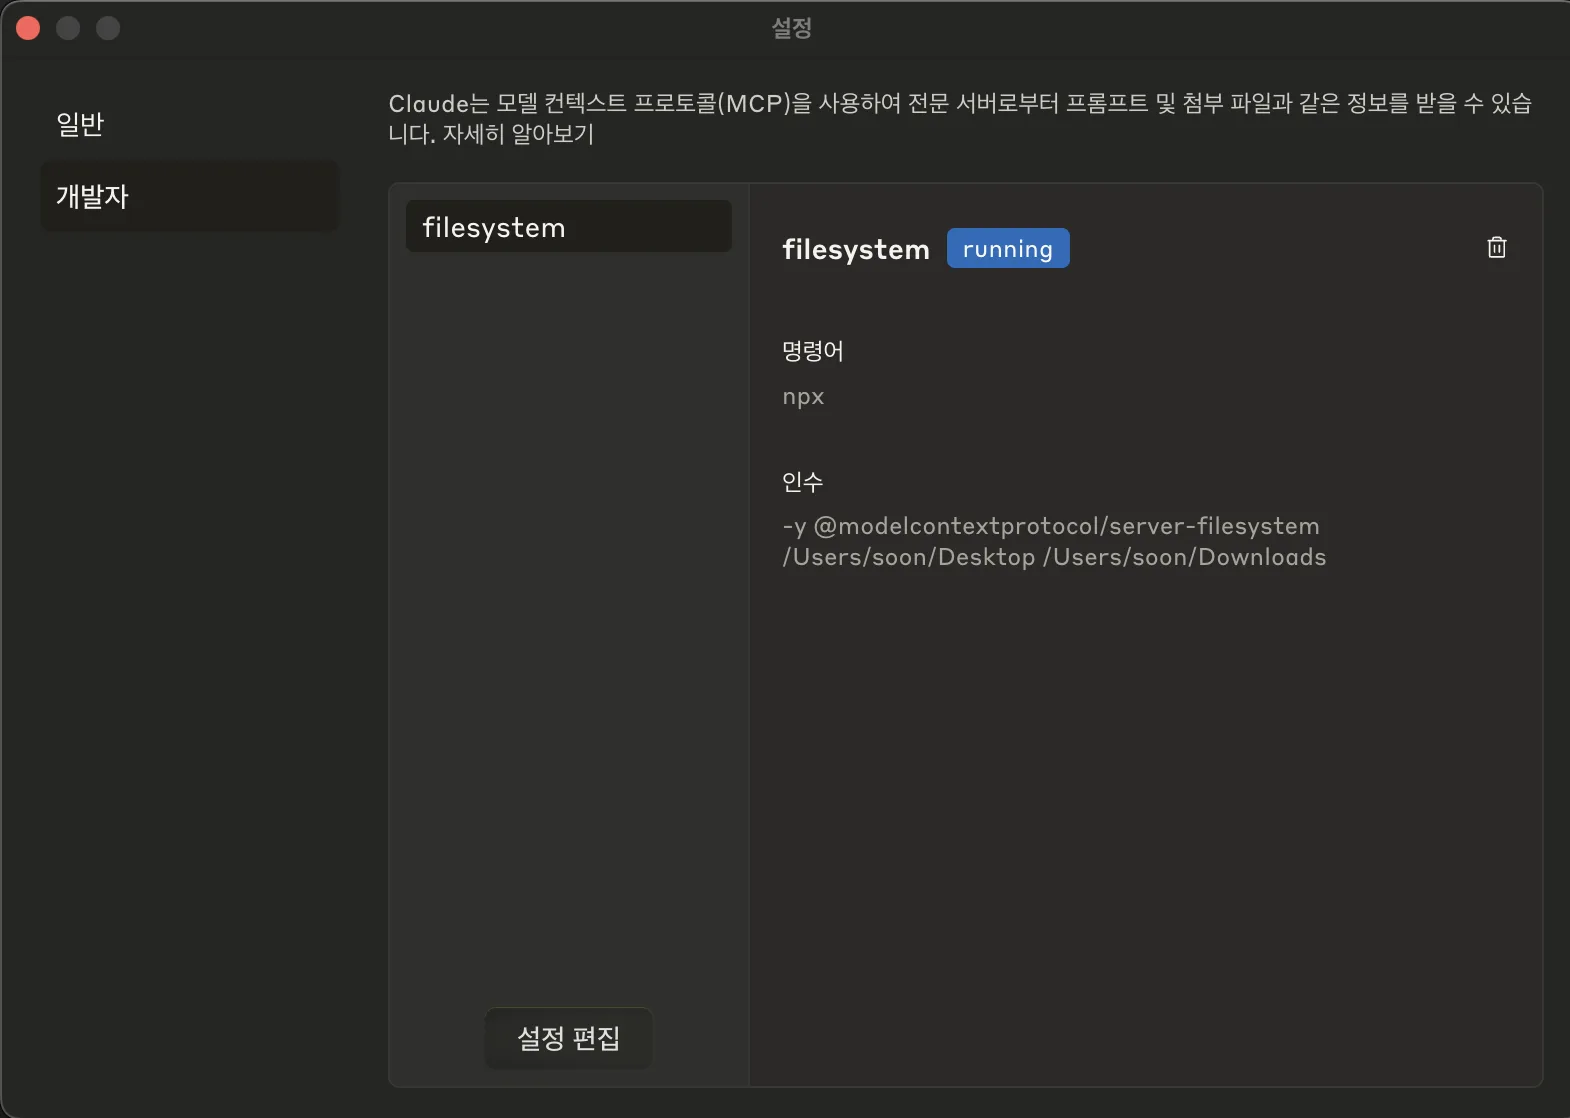
Task: Click the 명령어 label
Action: (x=813, y=351)
